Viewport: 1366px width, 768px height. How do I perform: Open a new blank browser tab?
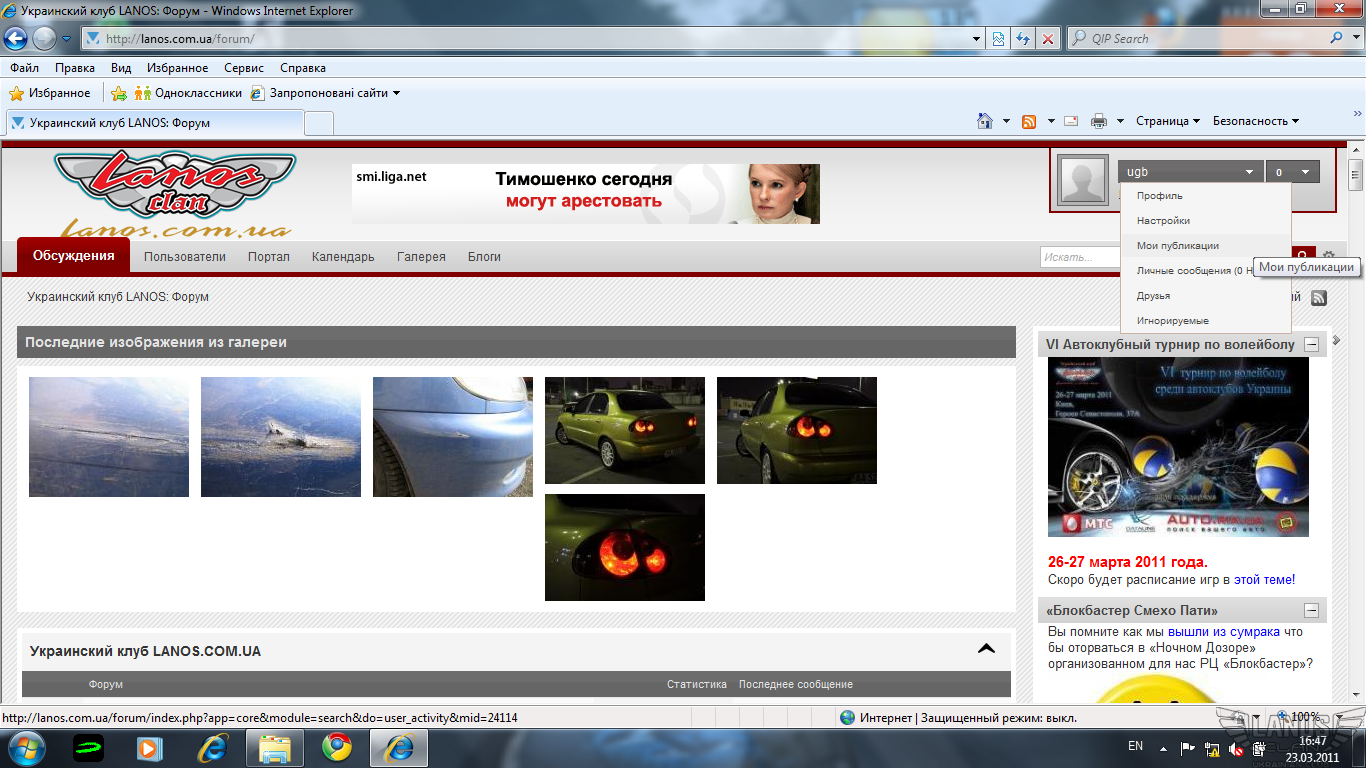pos(319,123)
